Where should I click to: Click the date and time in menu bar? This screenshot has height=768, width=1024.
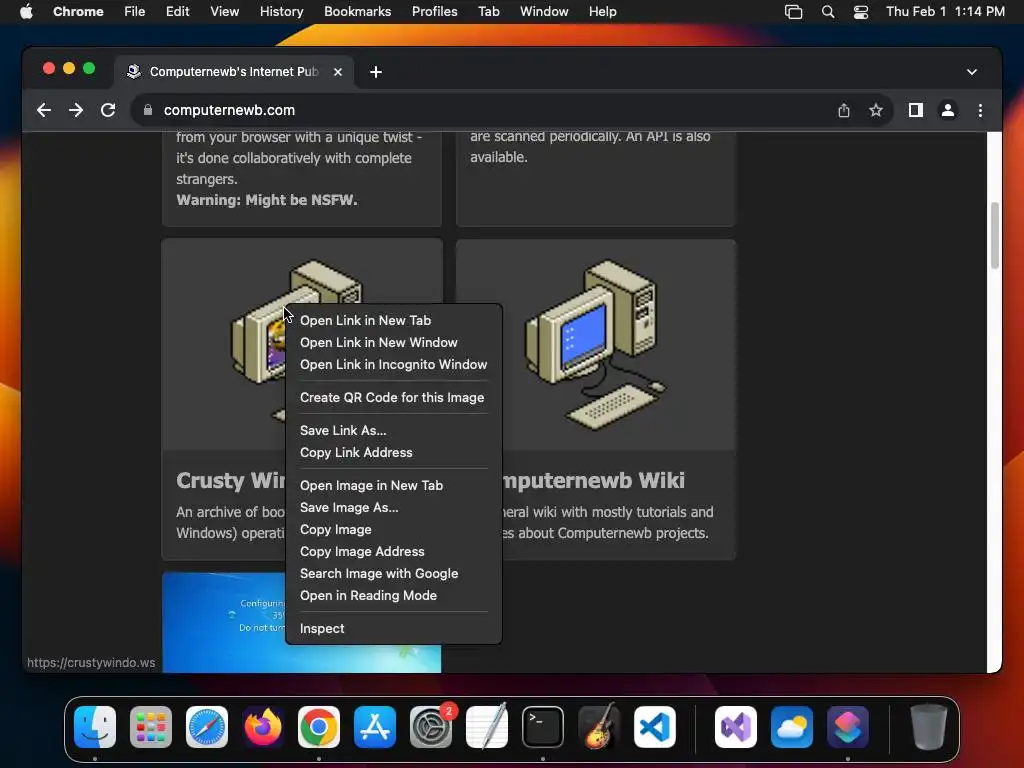(x=945, y=12)
